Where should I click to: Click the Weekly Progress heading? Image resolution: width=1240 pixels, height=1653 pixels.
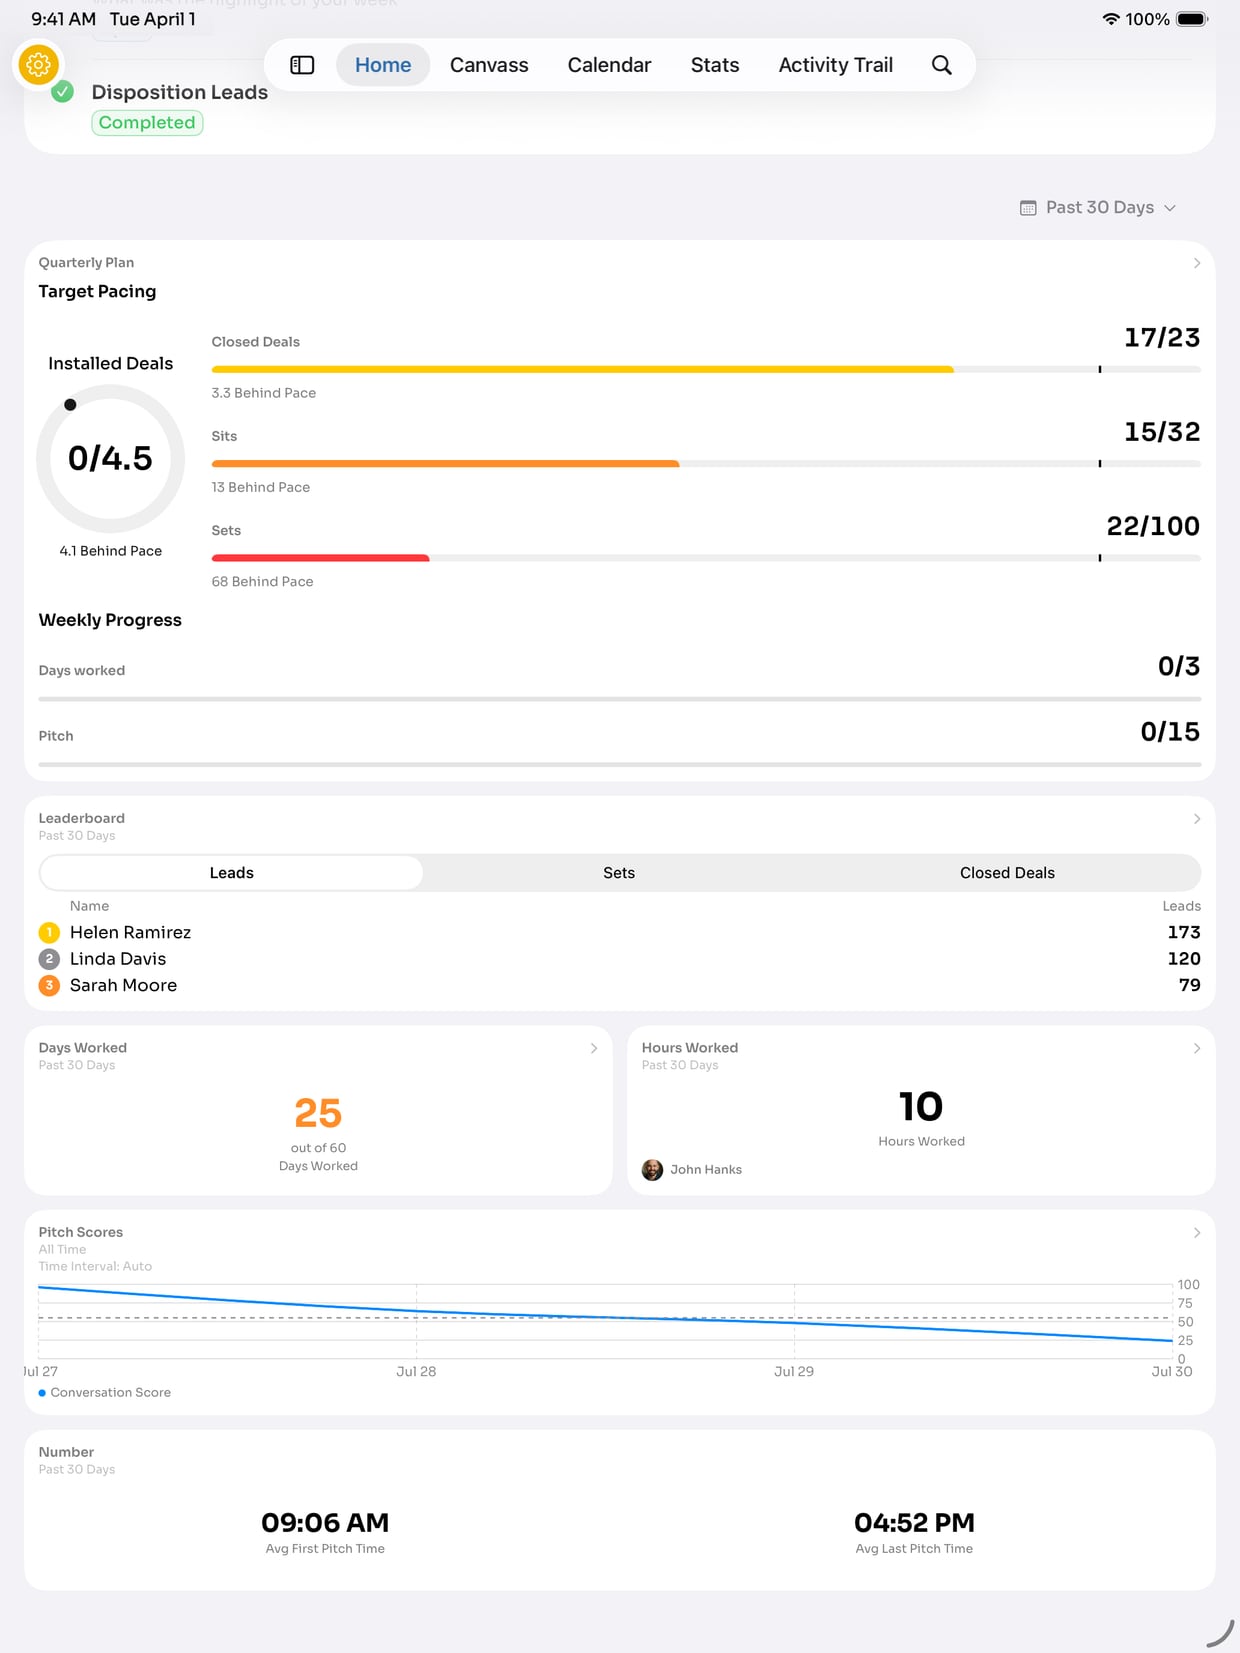[110, 620]
